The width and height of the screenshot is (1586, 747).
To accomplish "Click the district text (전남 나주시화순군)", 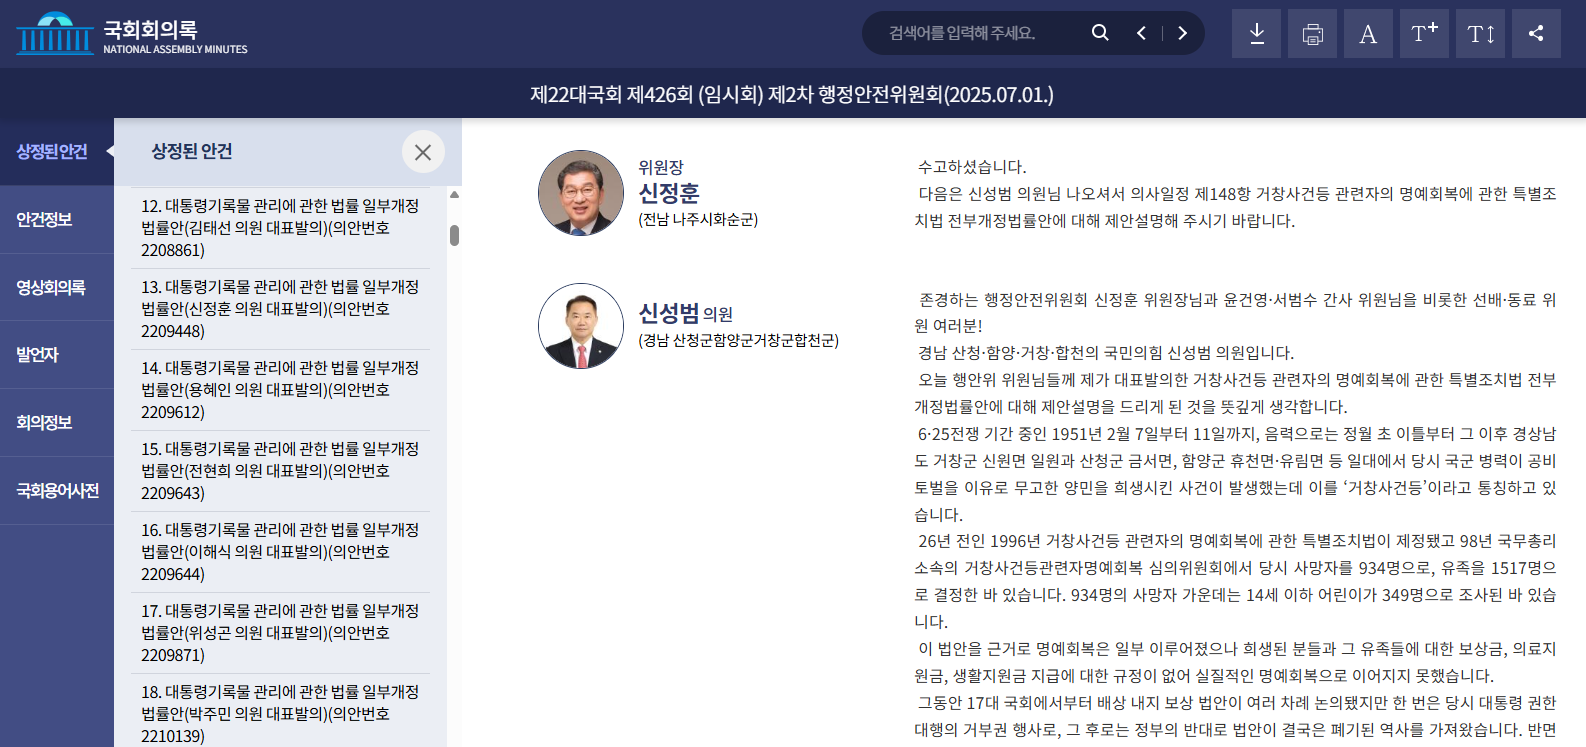I will coord(698,220).
